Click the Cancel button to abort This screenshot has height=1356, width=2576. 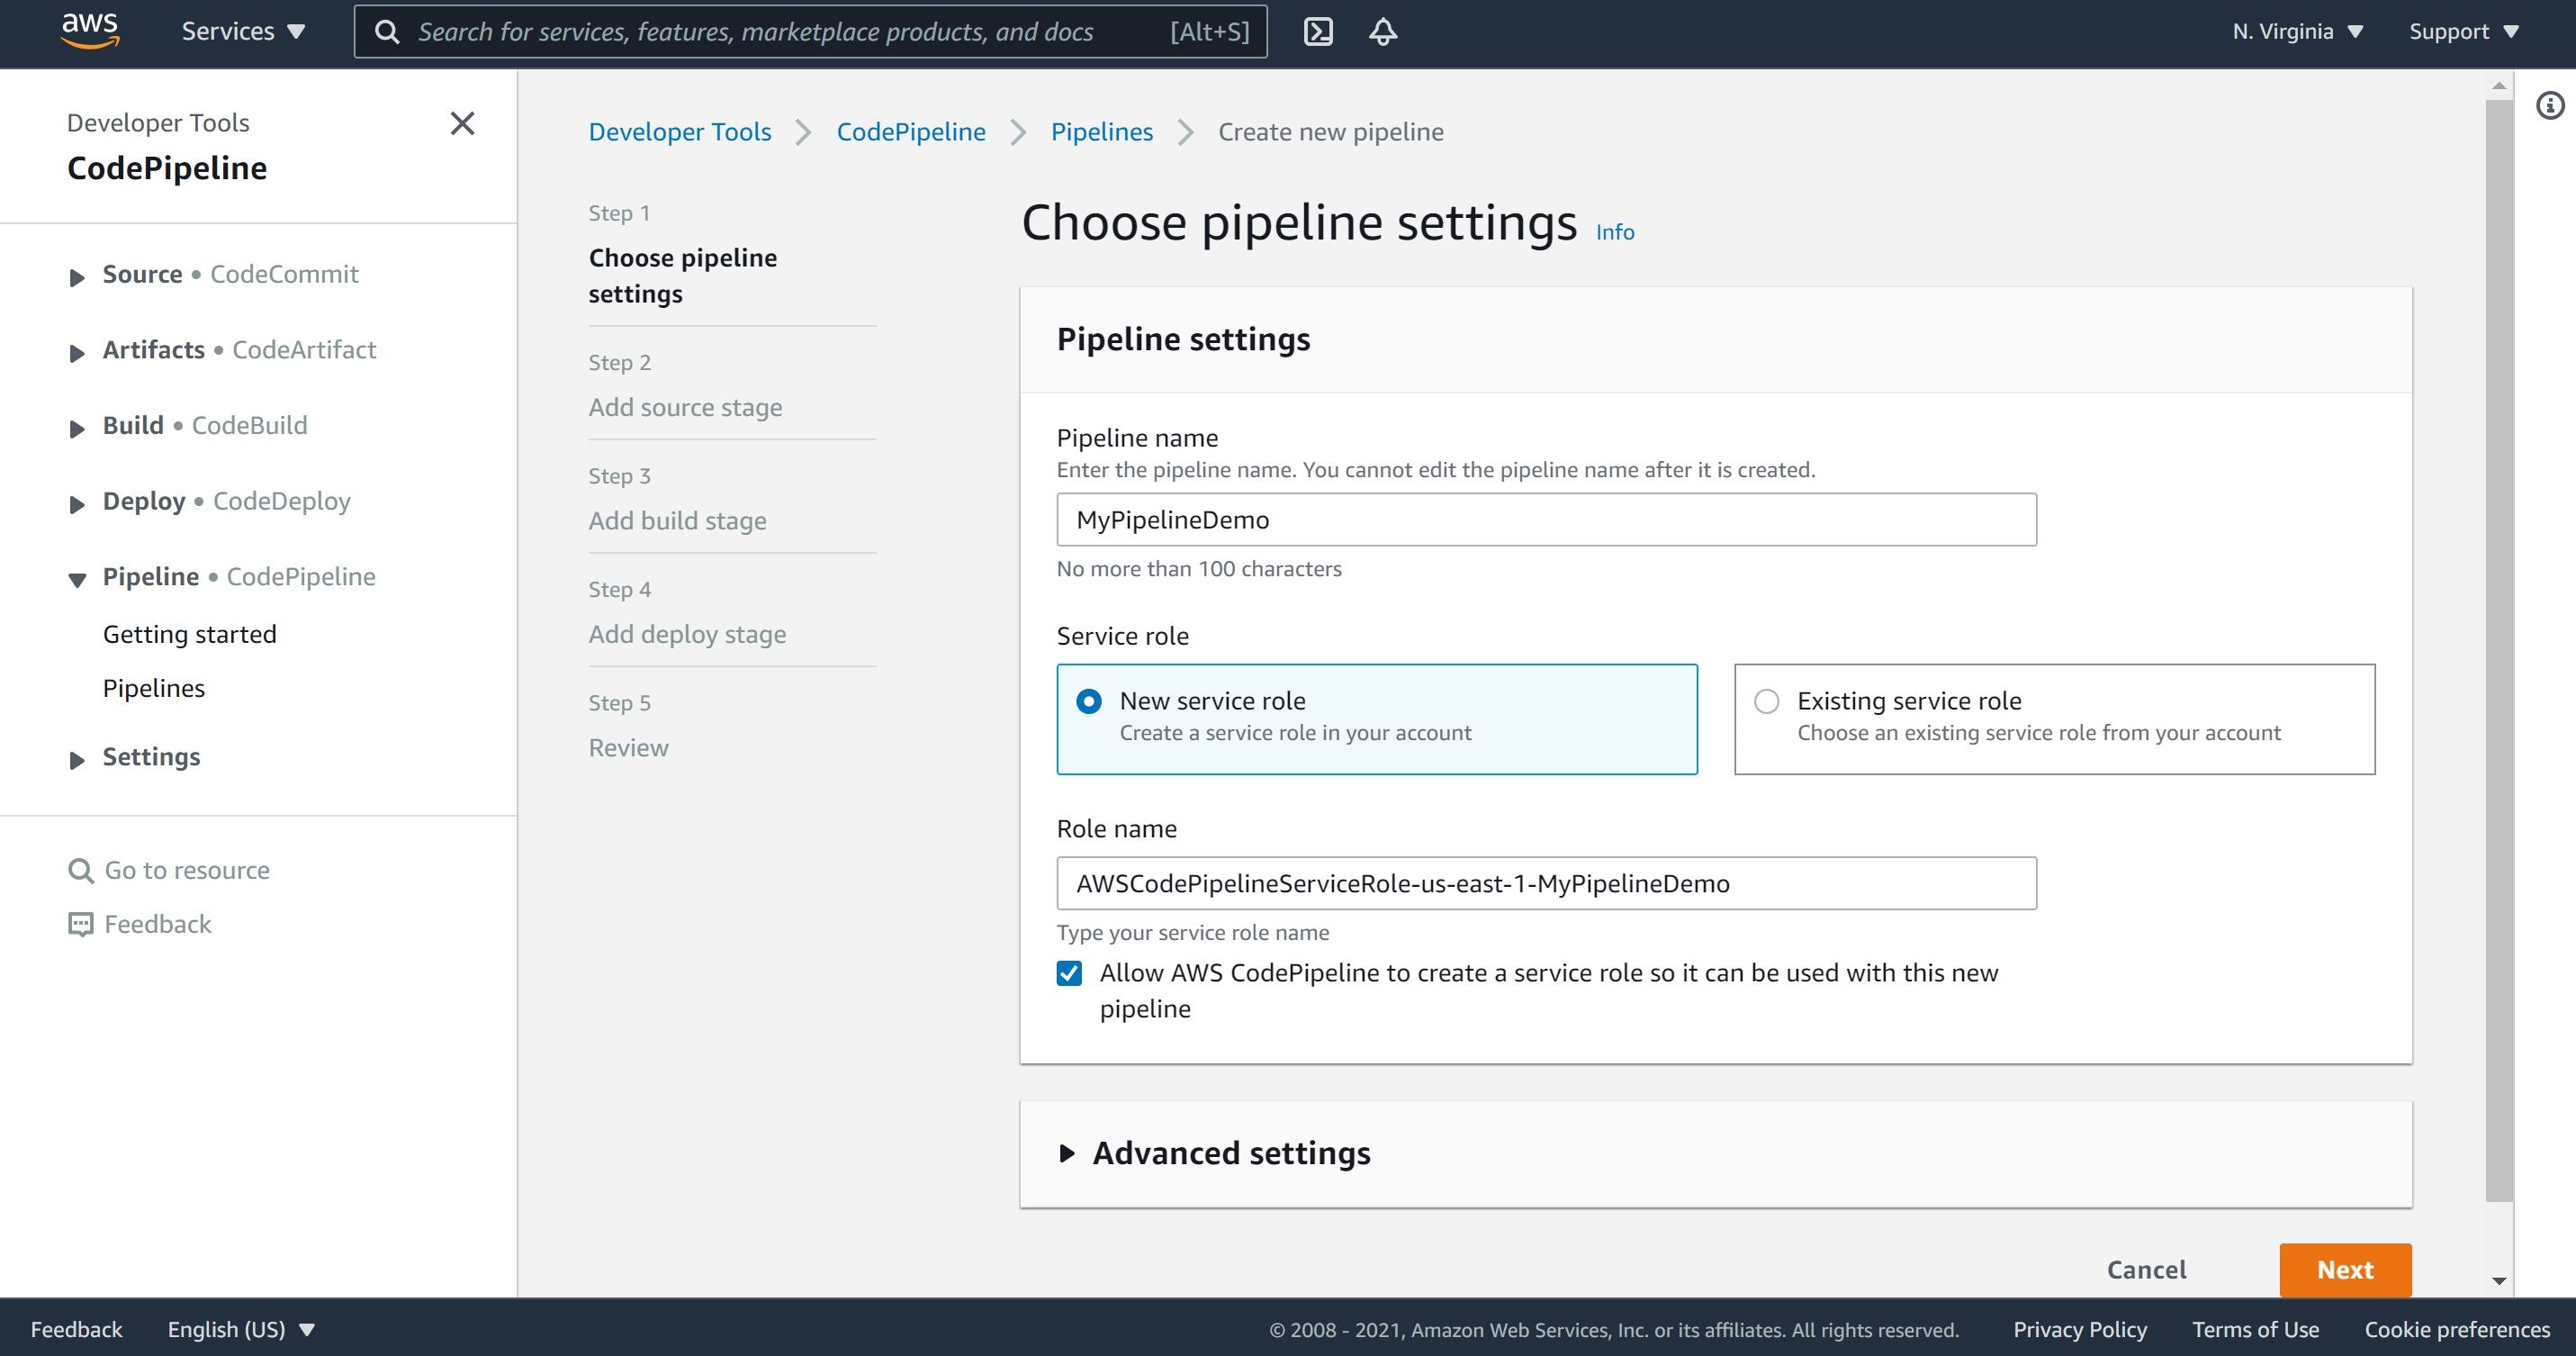(2148, 1270)
